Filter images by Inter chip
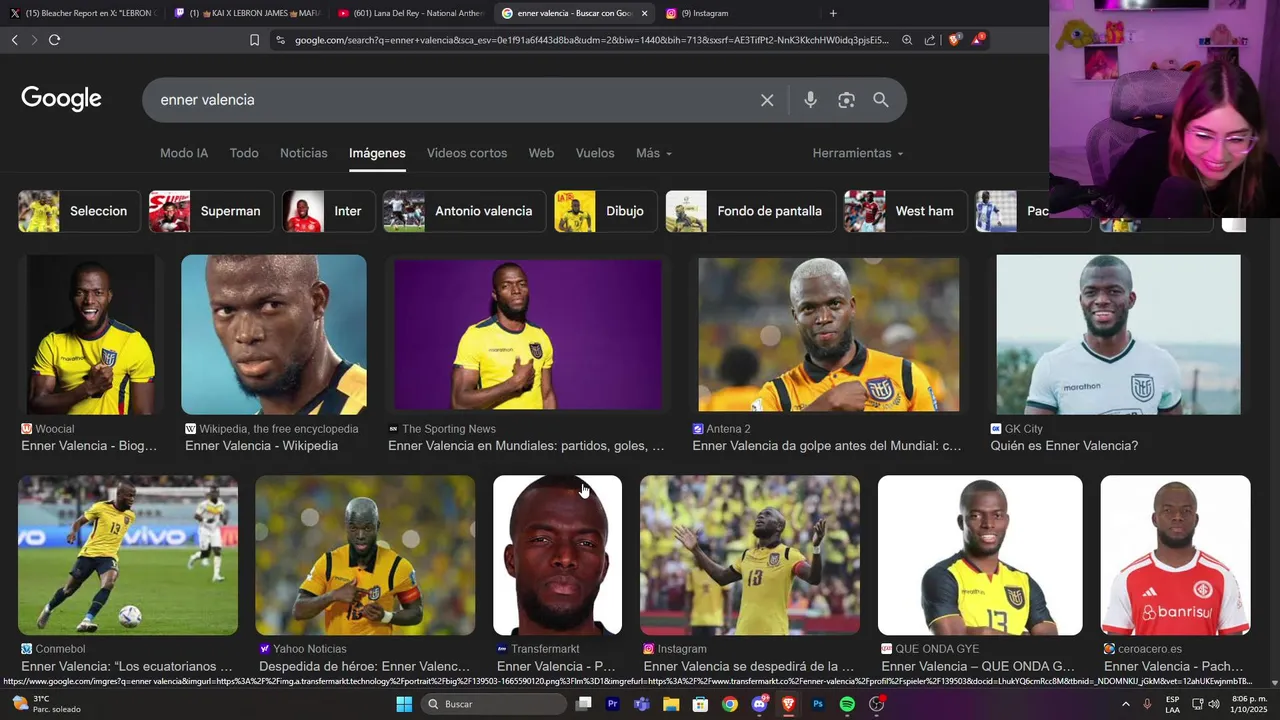Screen dimensions: 1280x720 (x=328, y=211)
